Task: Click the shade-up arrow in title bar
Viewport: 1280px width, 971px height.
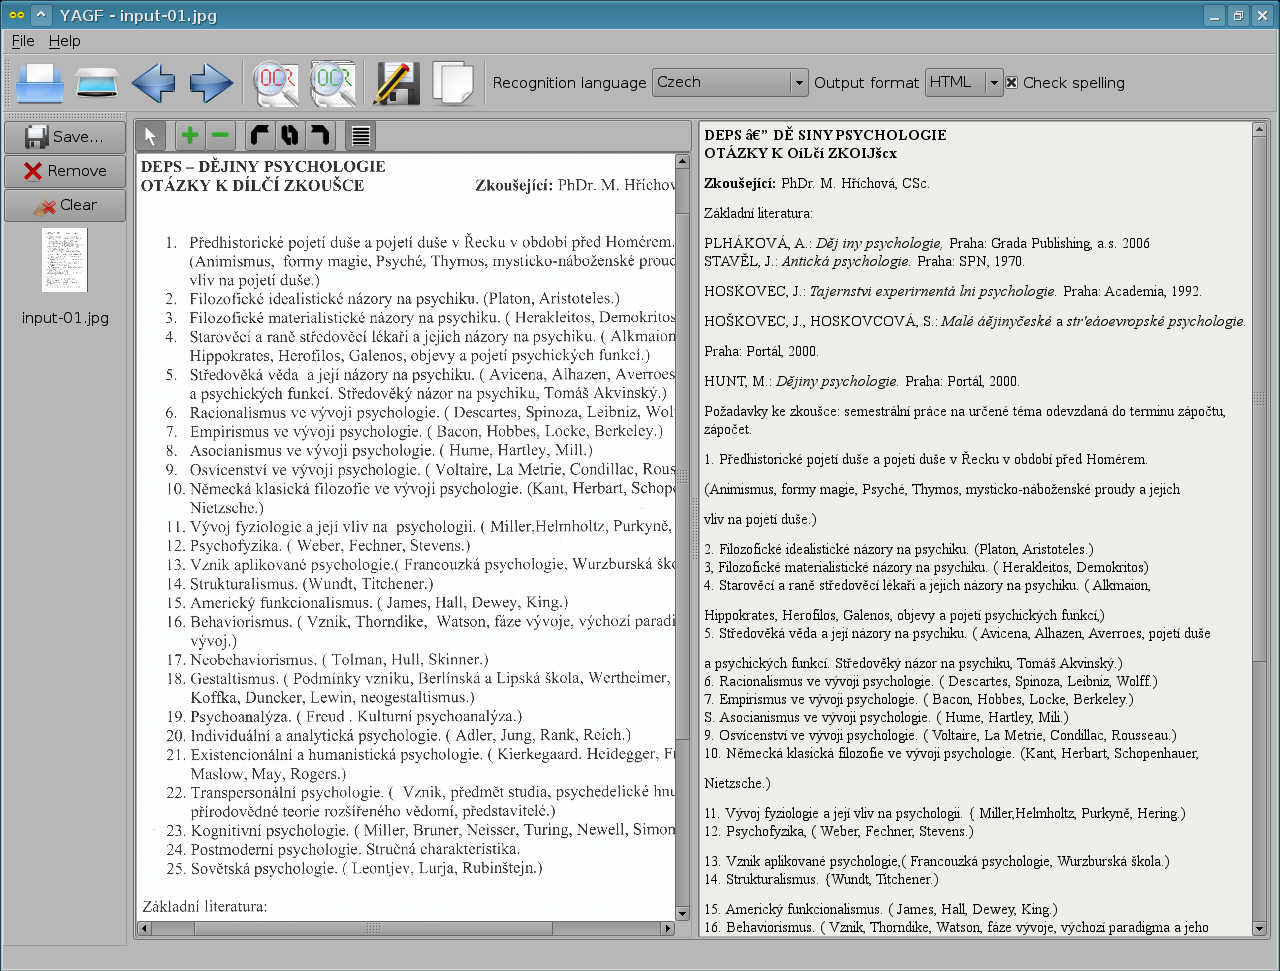Action: tap(41, 15)
